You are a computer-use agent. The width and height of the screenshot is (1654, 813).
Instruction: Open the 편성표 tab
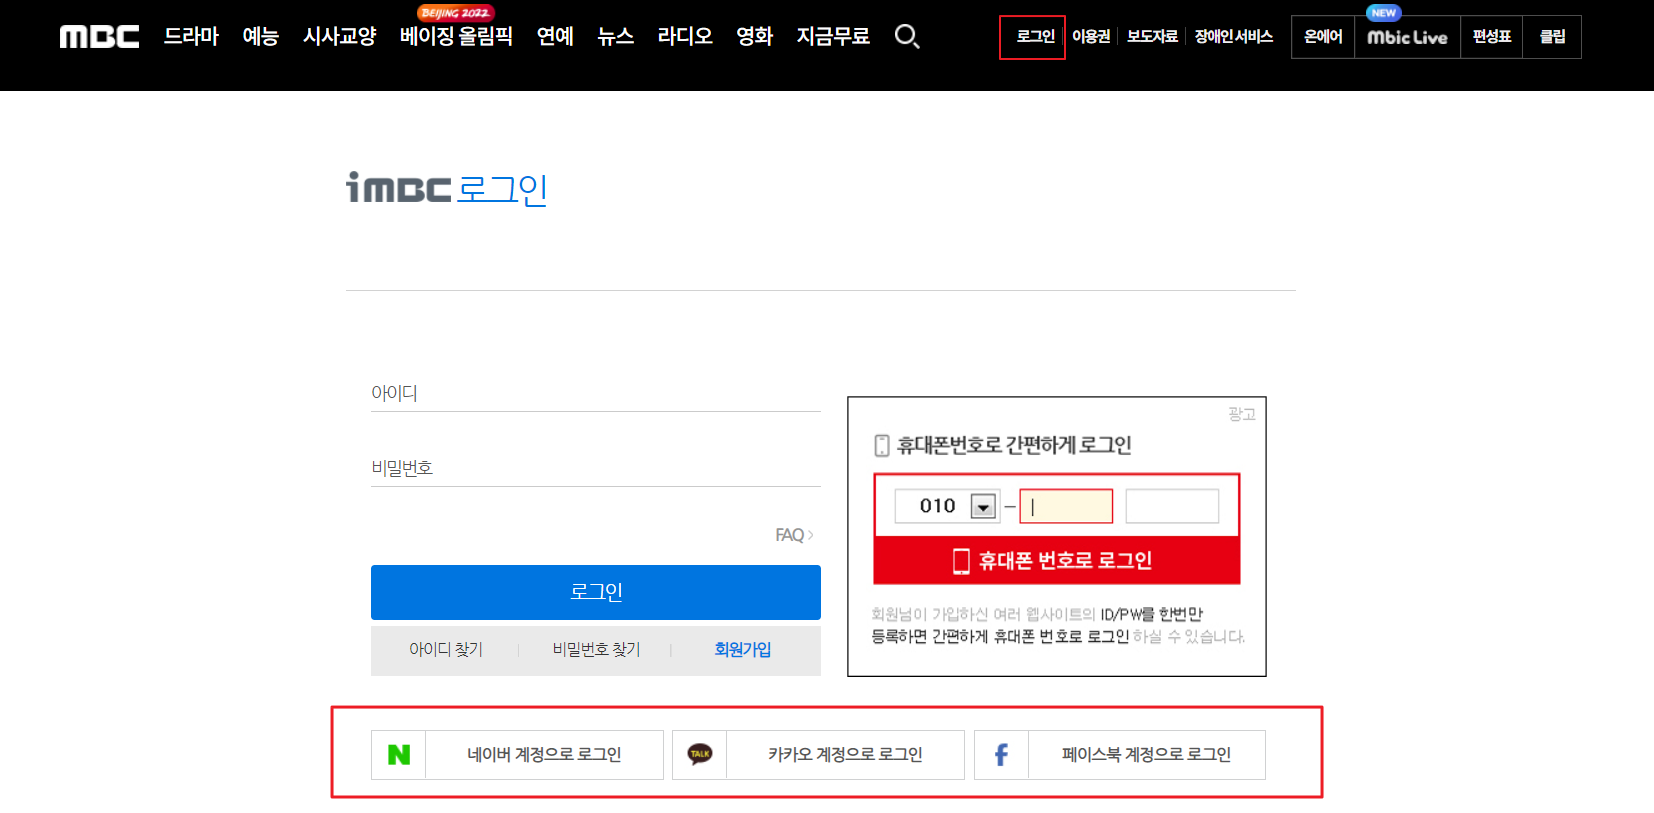coord(1491,37)
